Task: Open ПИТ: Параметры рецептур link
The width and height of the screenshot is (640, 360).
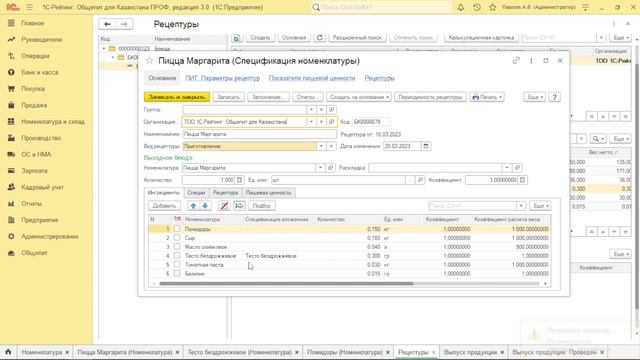Action: (222, 78)
